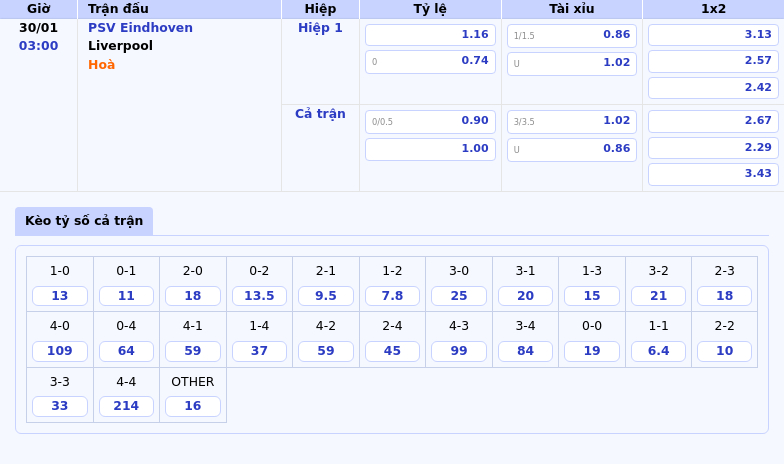Bet on 1-0 correct score at 13
This screenshot has height=464, width=784.
click(60, 296)
